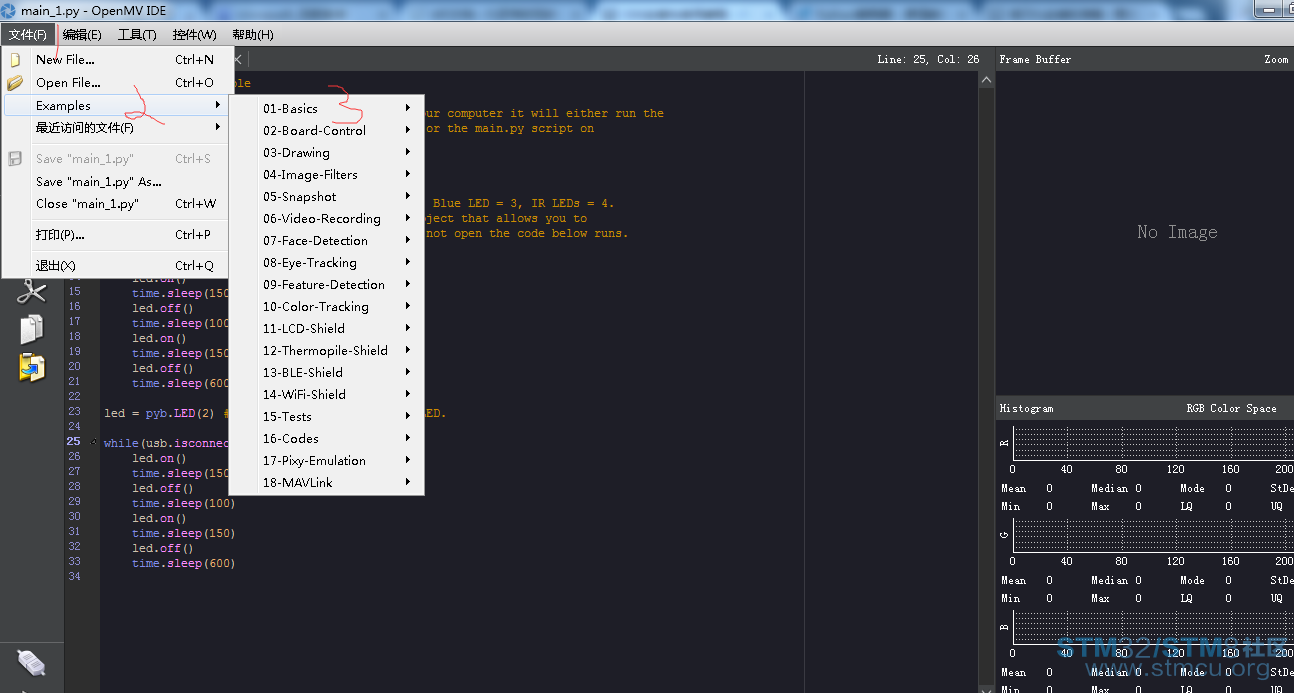1294x693 pixels.
Task: Open 09-Feature-Detection examples submenu
Action: point(327,284)
